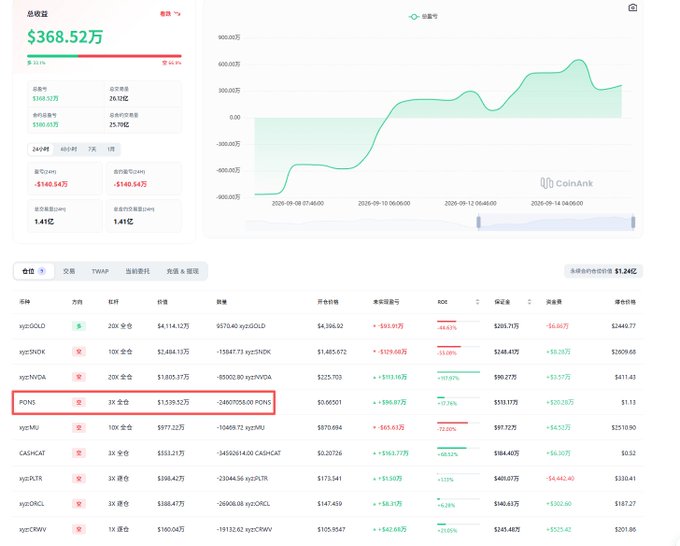
Task: Click the 20X 全仓 cell in xyz:GOLD row
Action: coord(120,326)
